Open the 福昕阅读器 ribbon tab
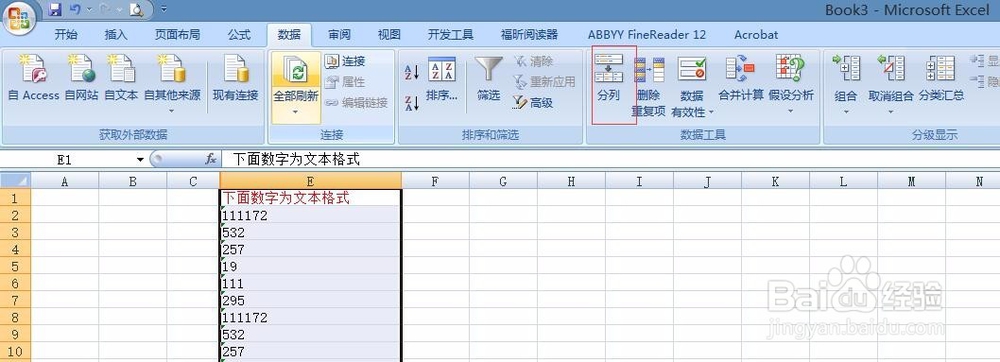 click(529, 34)
